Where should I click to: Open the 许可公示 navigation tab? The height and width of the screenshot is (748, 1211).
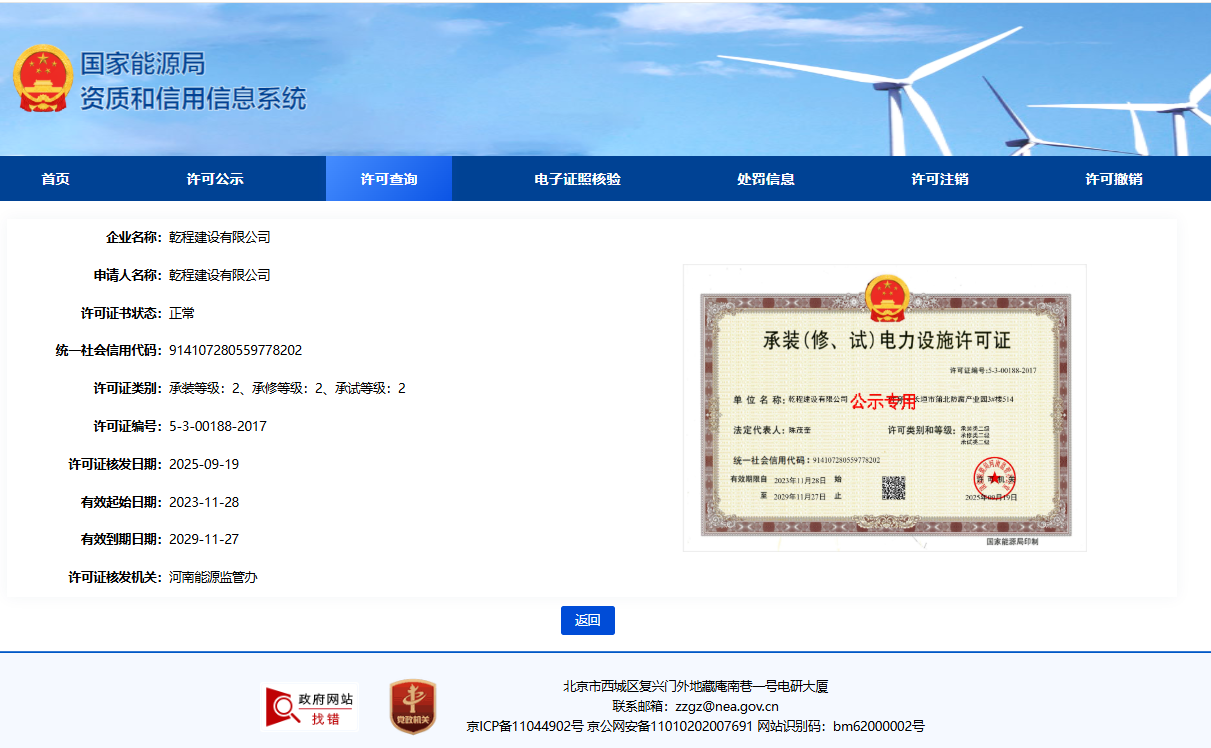tap(215, 179)
